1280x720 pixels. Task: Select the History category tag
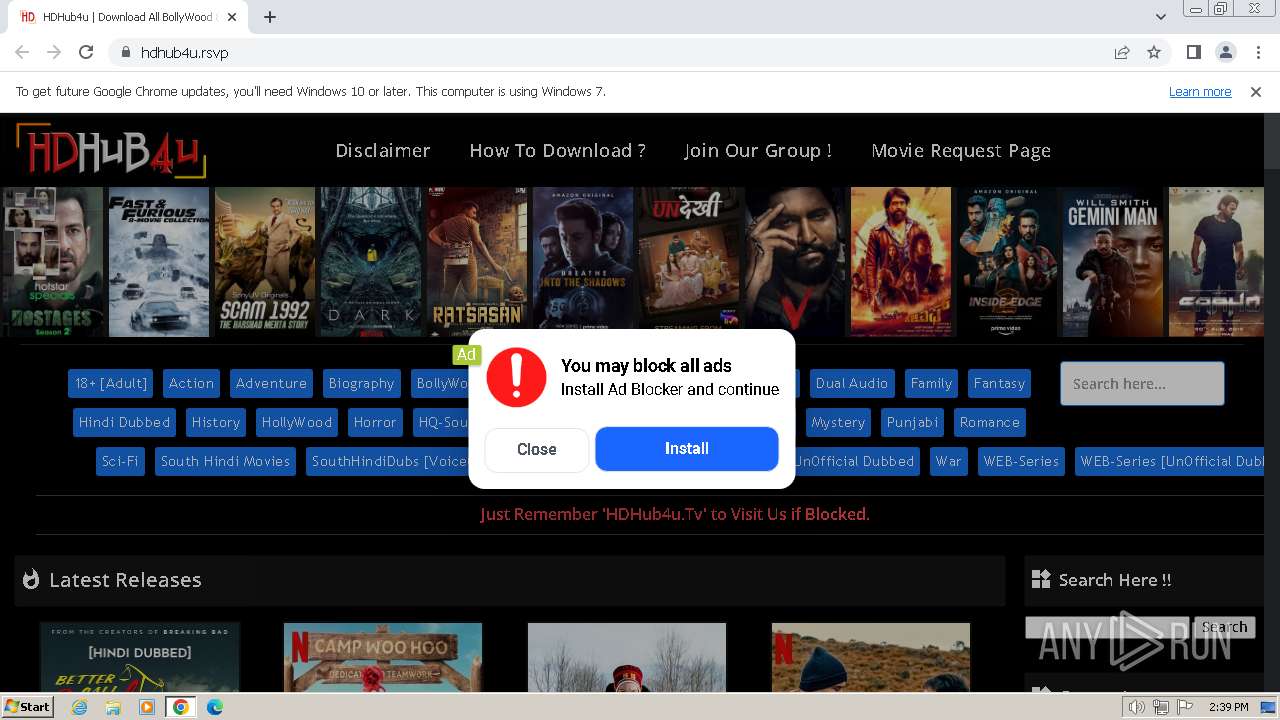click(216, 422)
